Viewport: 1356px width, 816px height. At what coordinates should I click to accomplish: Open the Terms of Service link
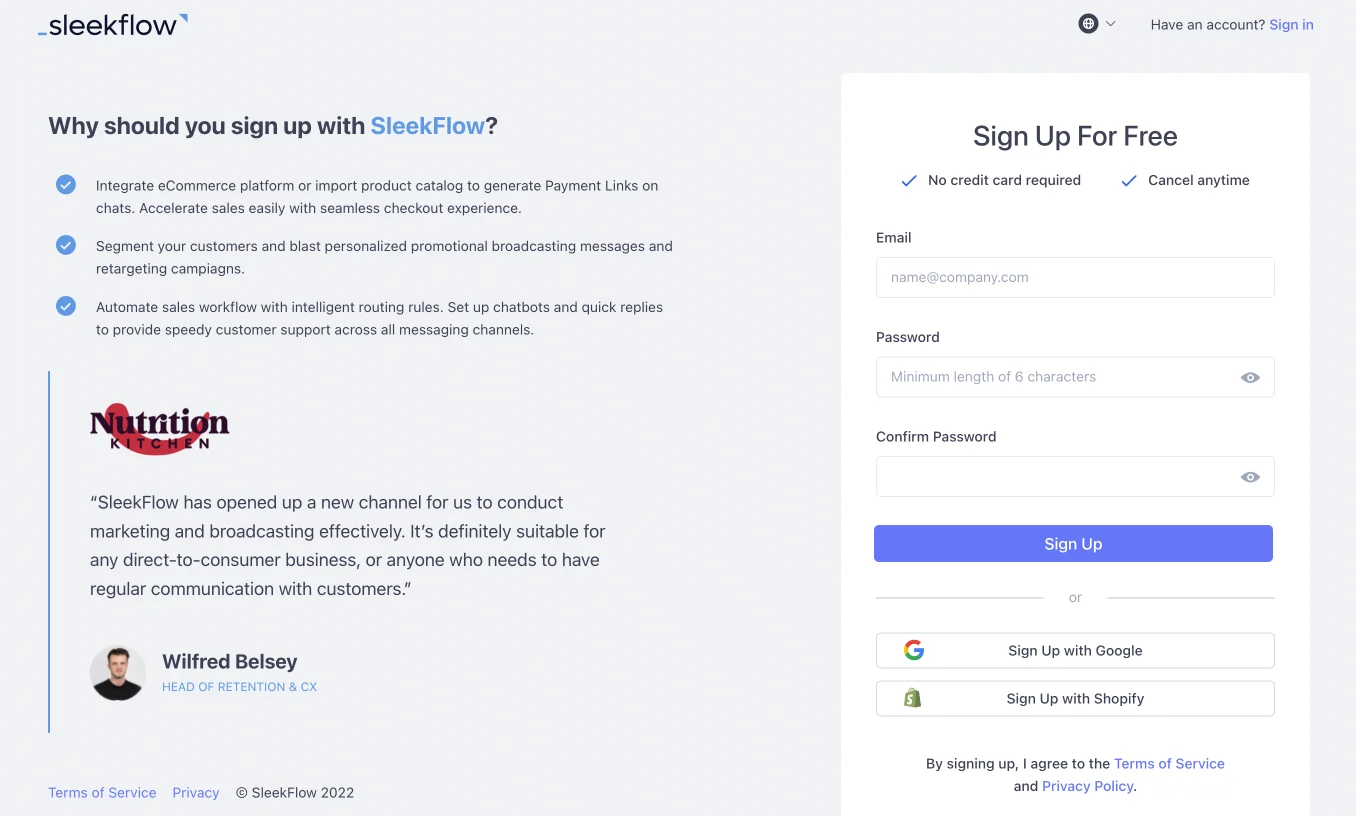[x=1169, y=763]
